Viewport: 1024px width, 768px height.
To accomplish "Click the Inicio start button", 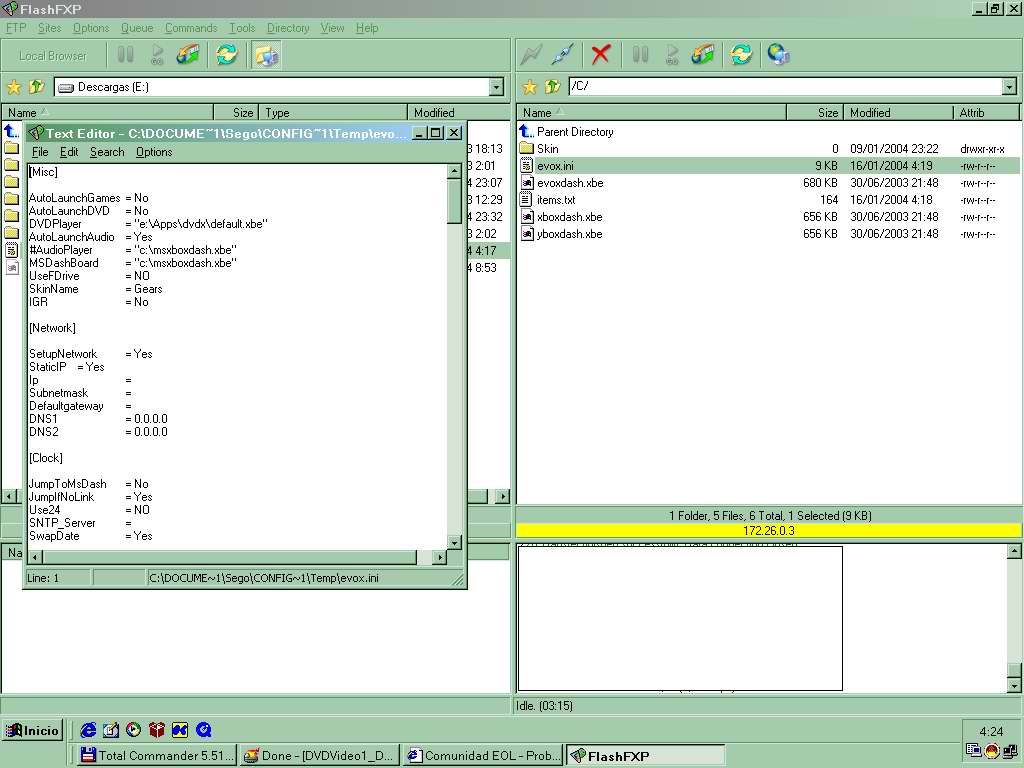I will (x=33, y=730).
